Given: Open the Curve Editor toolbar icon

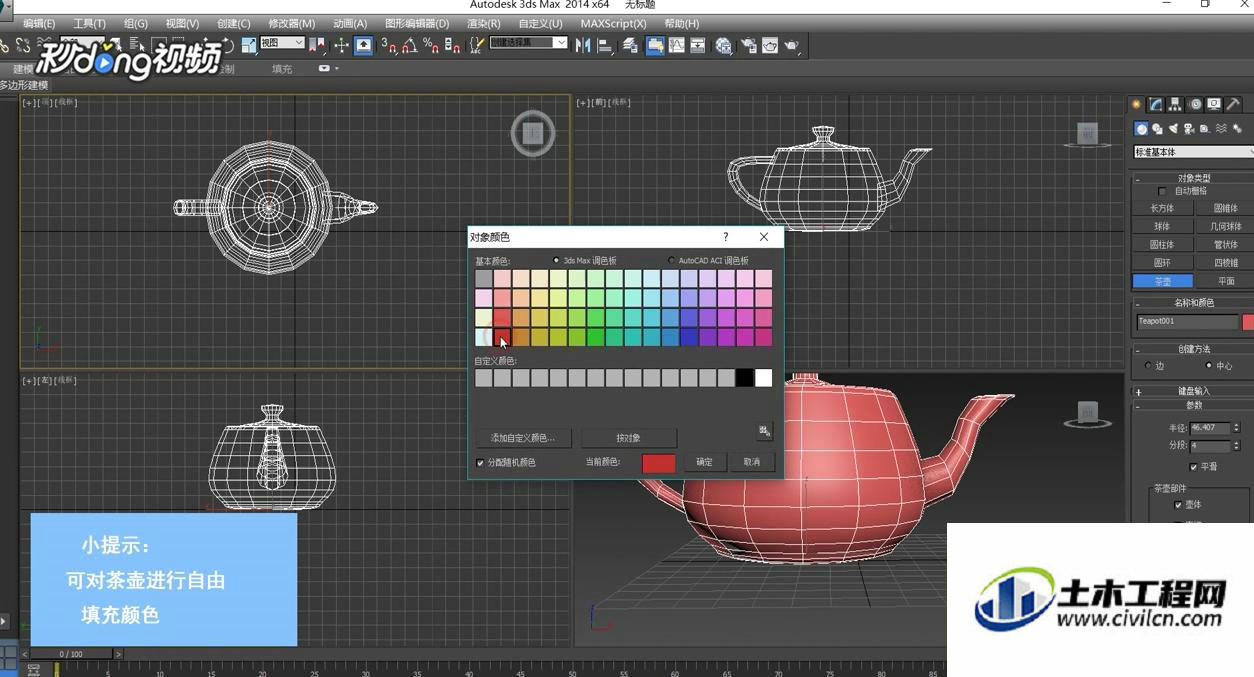Looking at the screenshot, I should coord(677,45).
